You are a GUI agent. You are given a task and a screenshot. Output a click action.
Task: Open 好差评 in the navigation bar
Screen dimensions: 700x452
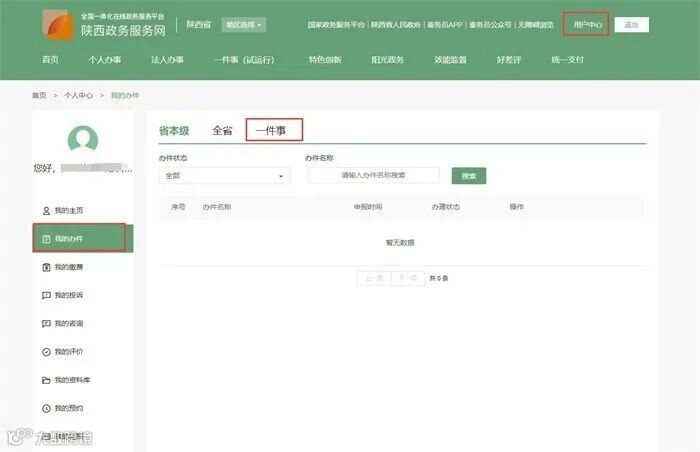pyautogui.click(x=509, y=59)
